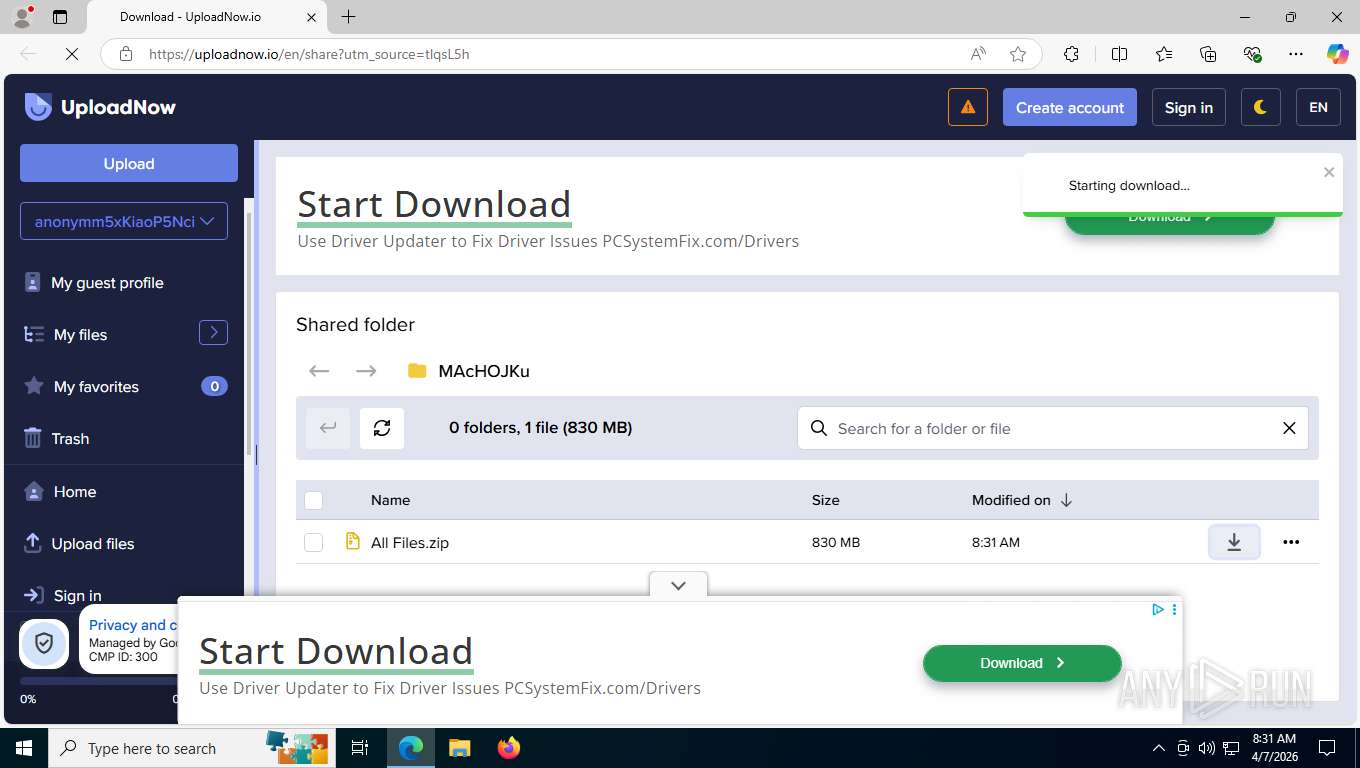Click the folder back arrow
This screenshot has height=768, width=1360.
click(x=319, y=371)
